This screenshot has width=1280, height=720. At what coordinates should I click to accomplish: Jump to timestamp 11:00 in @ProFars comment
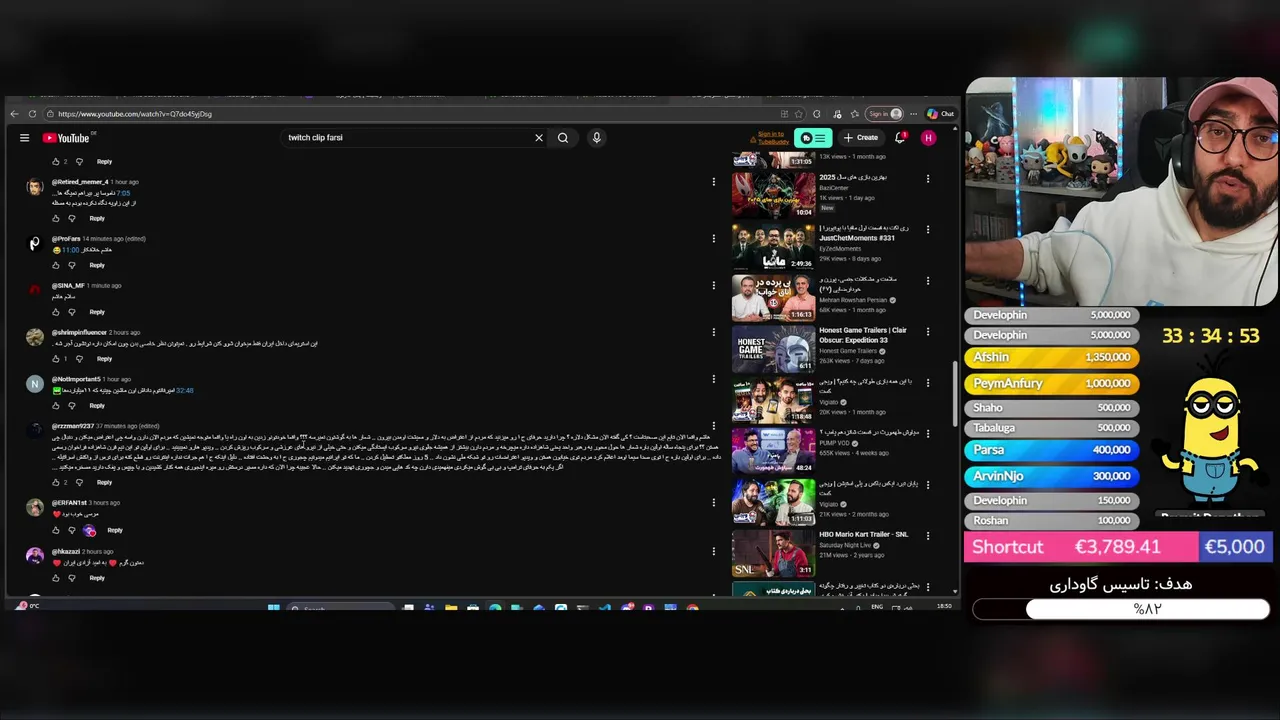pos(70,250)
